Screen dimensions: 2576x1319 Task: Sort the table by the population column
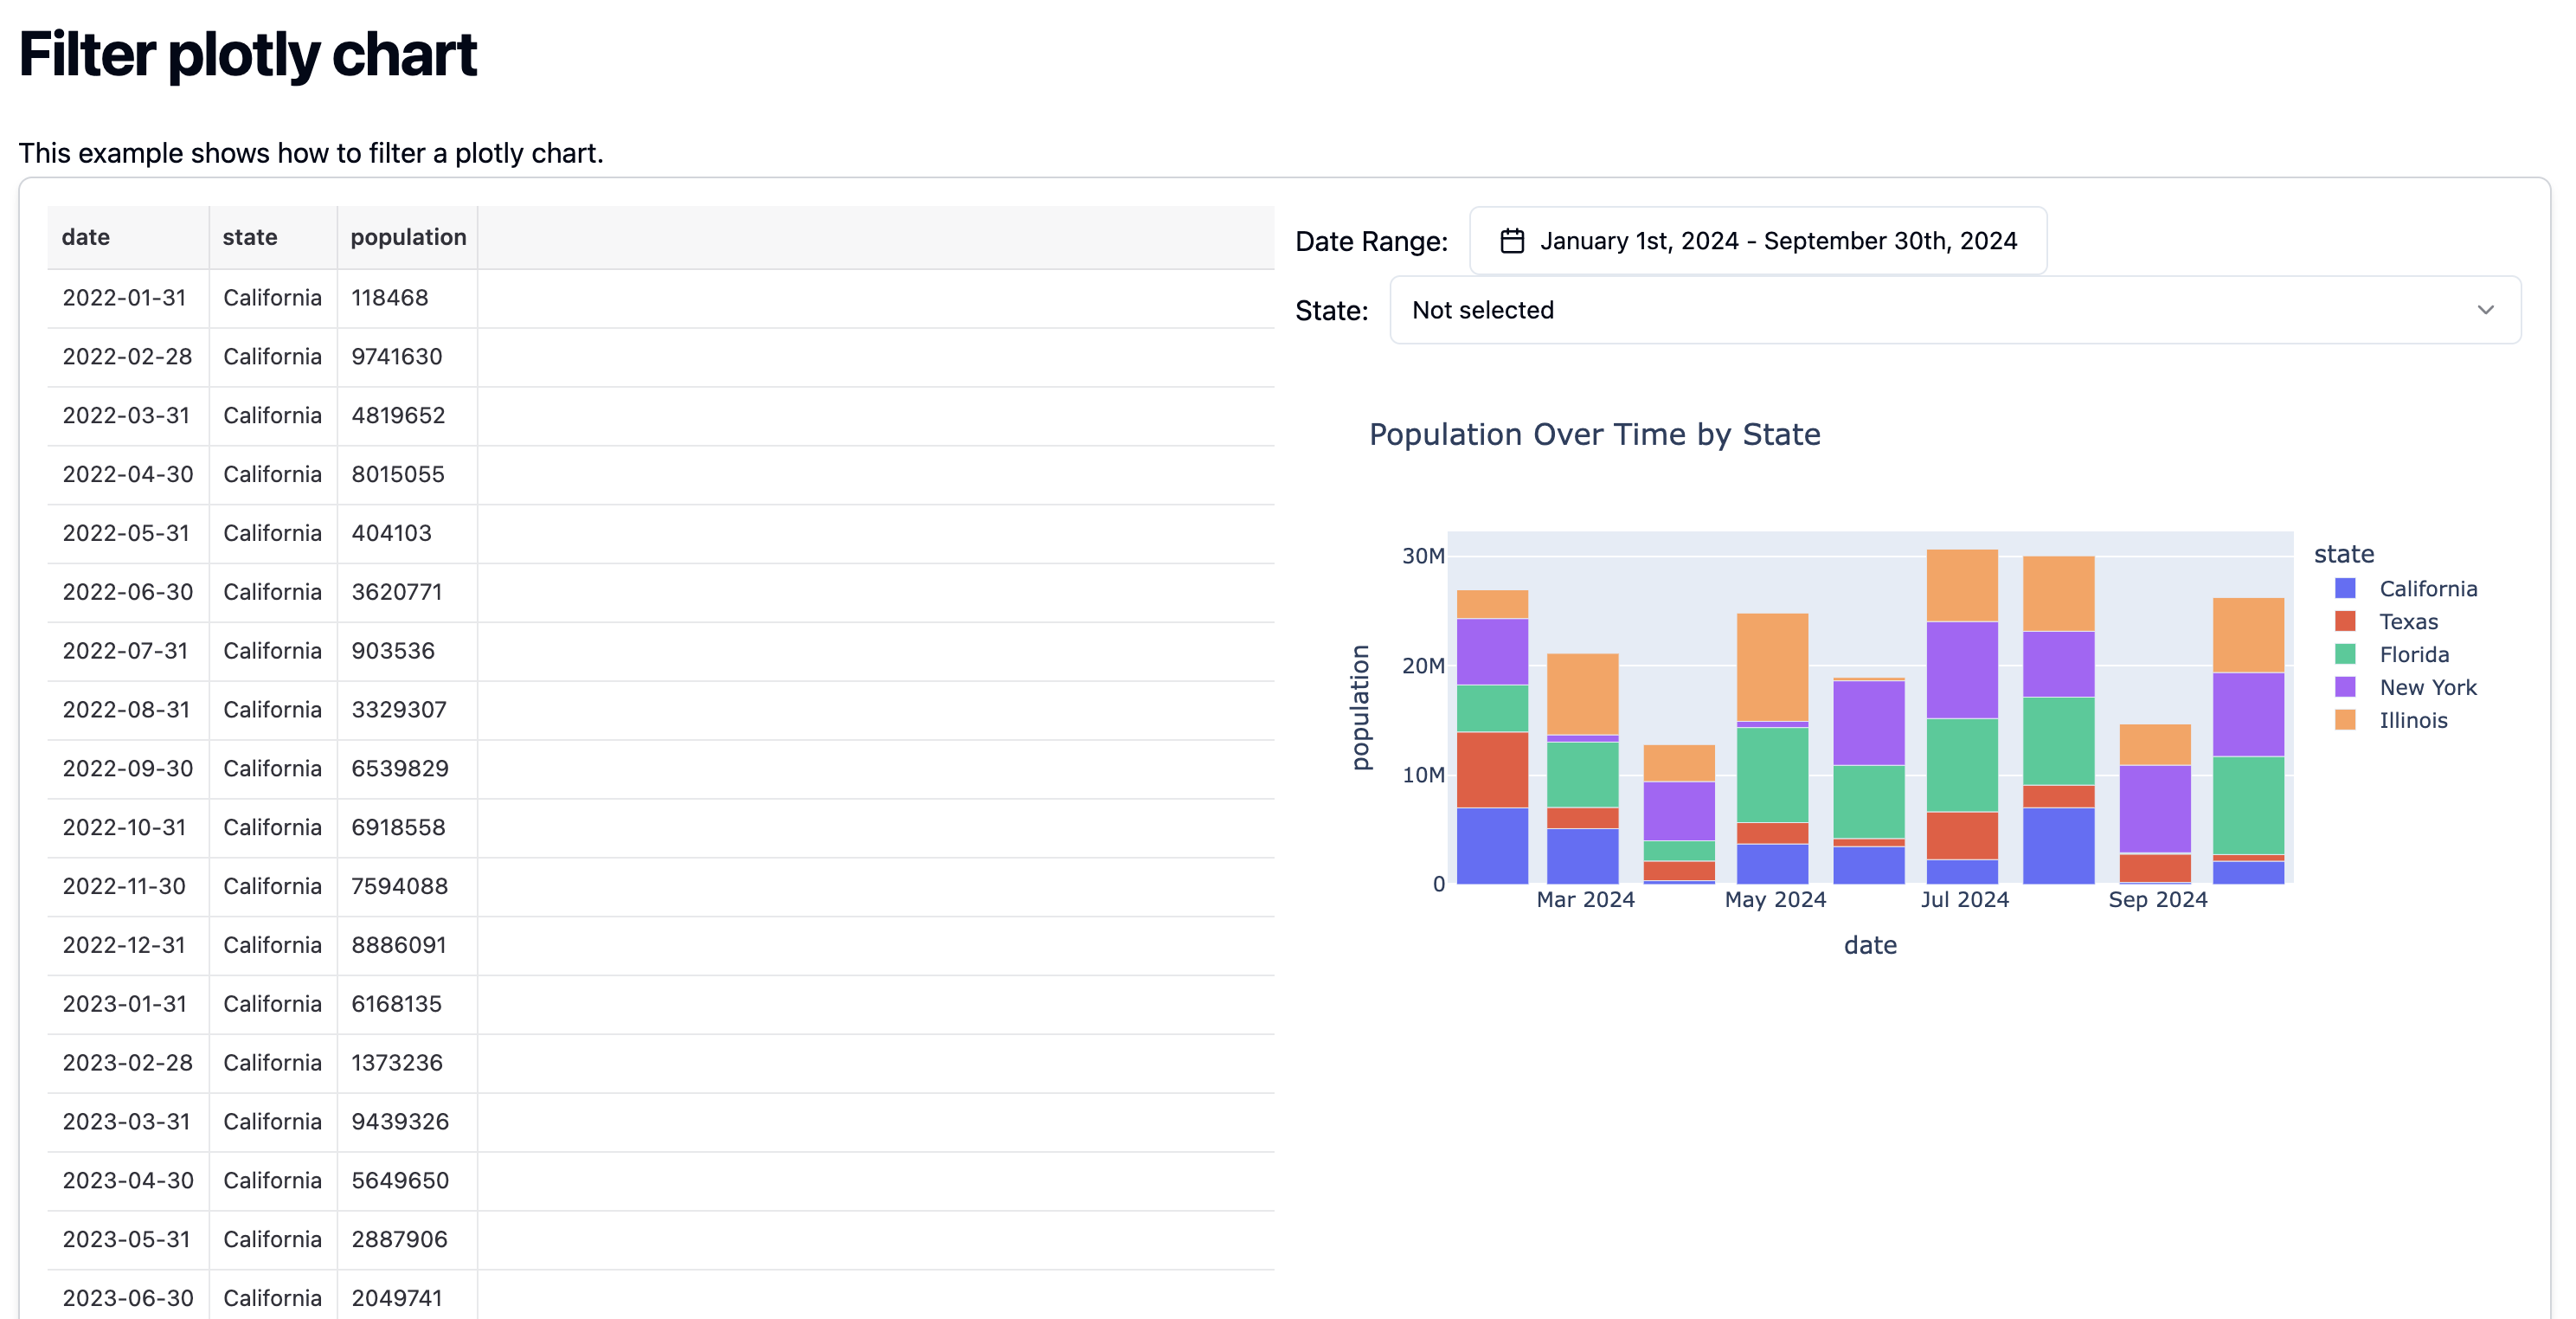pos(408,237)
